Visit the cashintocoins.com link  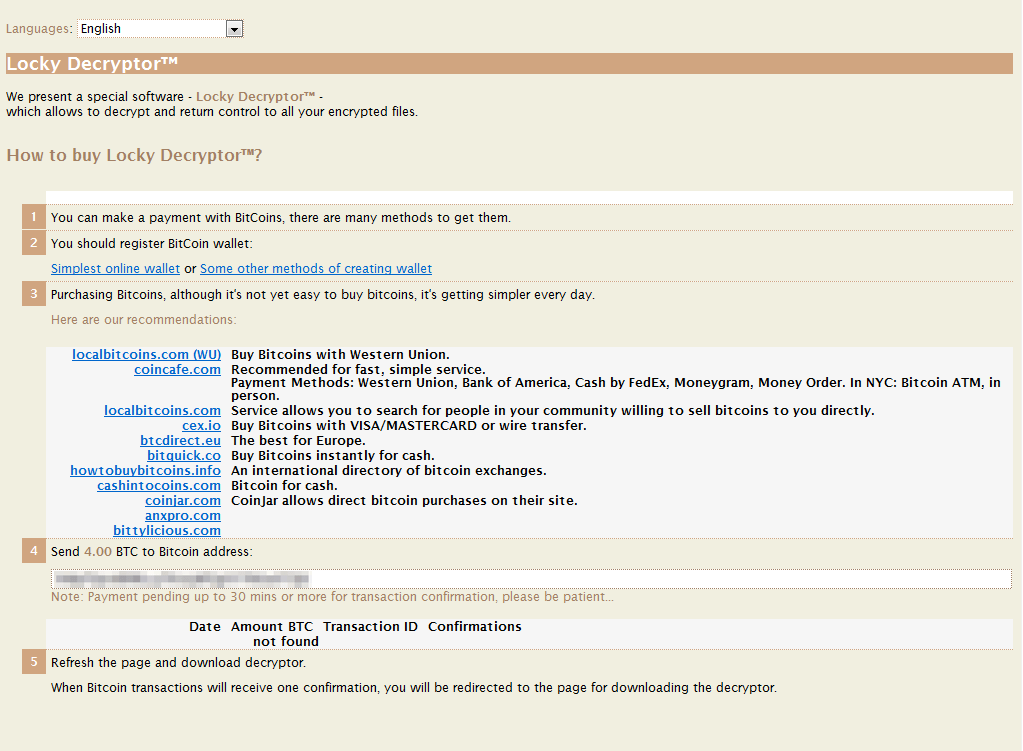click(x=159, y=486)
